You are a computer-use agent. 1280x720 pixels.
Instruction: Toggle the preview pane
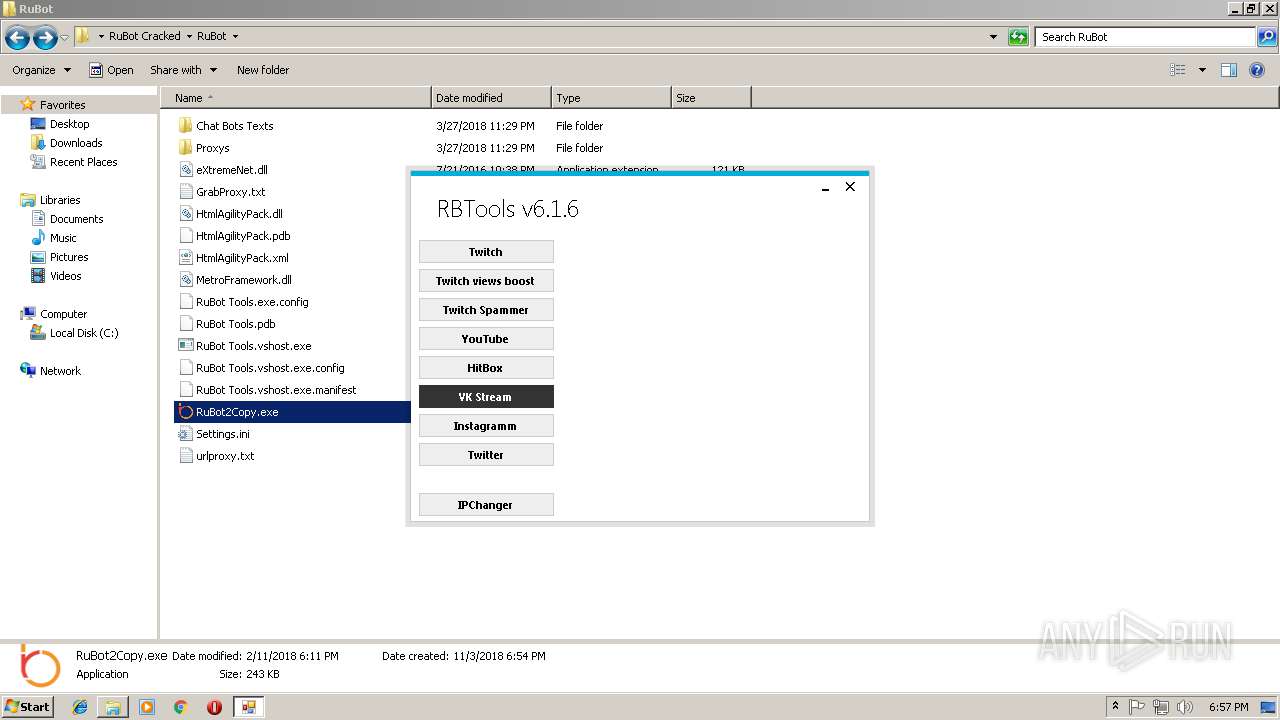click(x=1229, y=70)
